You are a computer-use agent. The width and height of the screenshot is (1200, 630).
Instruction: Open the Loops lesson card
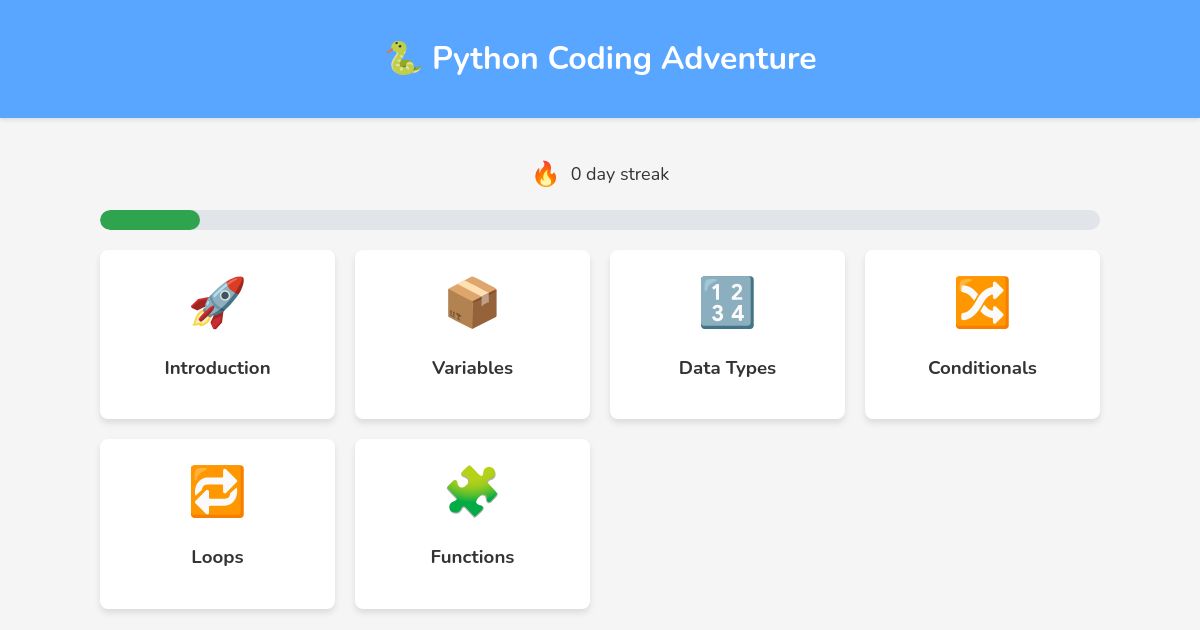point(217,523)
